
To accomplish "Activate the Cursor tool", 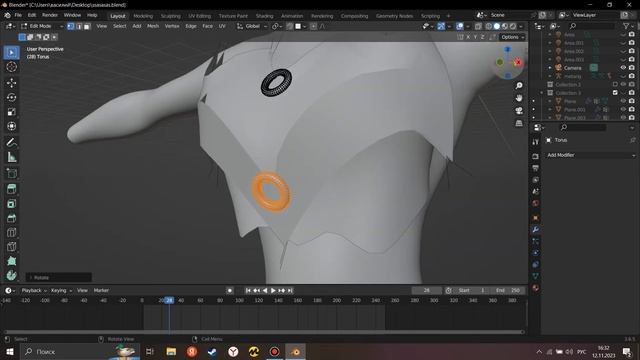I will [x=11, y=67].
